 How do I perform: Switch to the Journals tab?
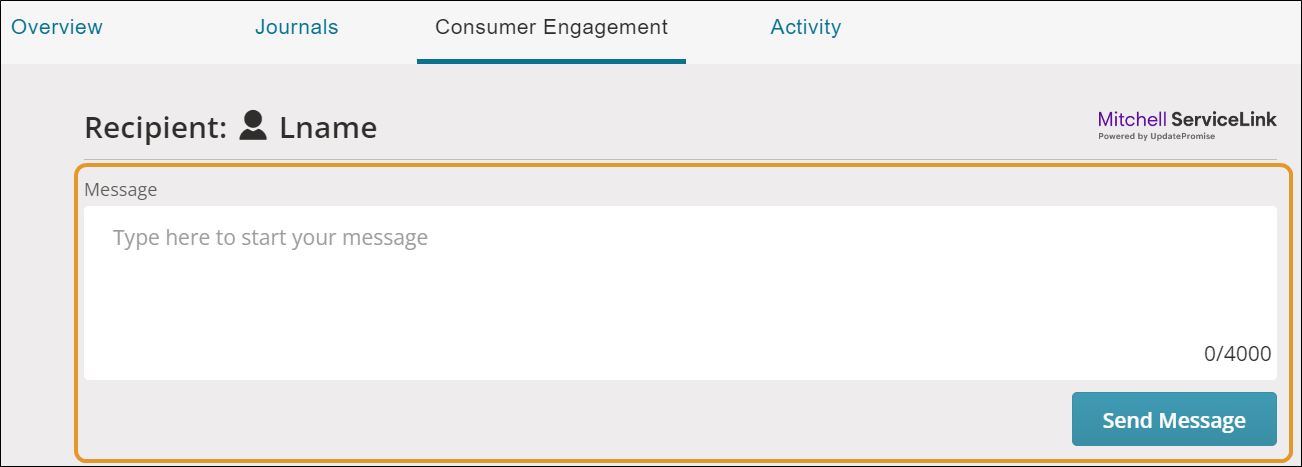pyautogui.click(x=297, y=27)
